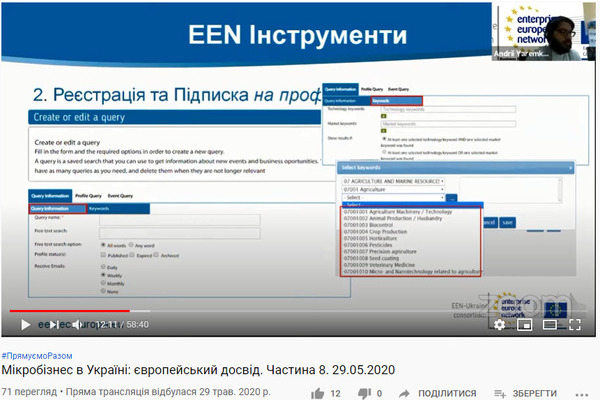Click the Create or edit a query header
The image size is (600, 400).
pyautogui.click(x=174, y=117)
